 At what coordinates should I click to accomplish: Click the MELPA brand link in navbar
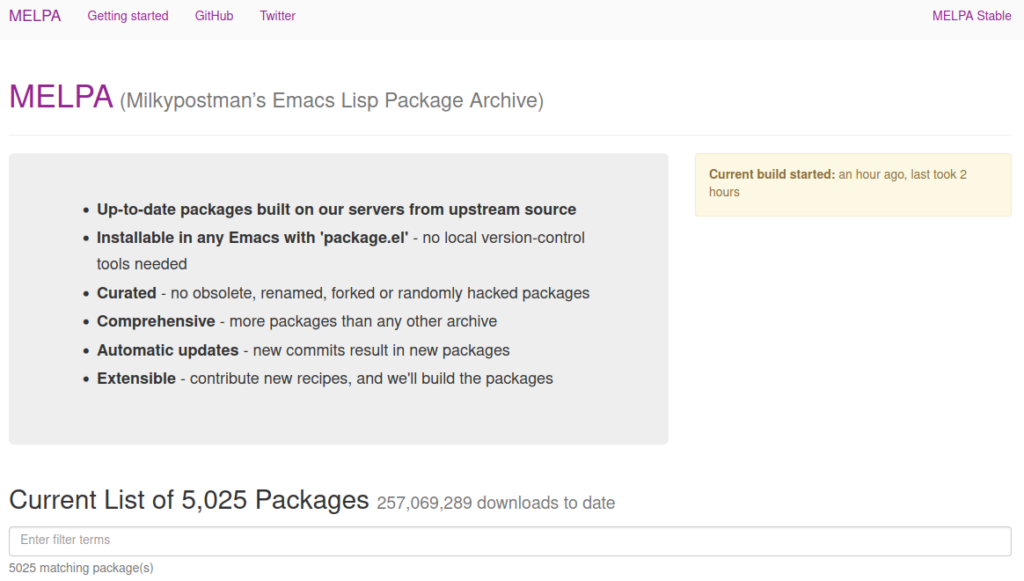[x=35, y=16]
